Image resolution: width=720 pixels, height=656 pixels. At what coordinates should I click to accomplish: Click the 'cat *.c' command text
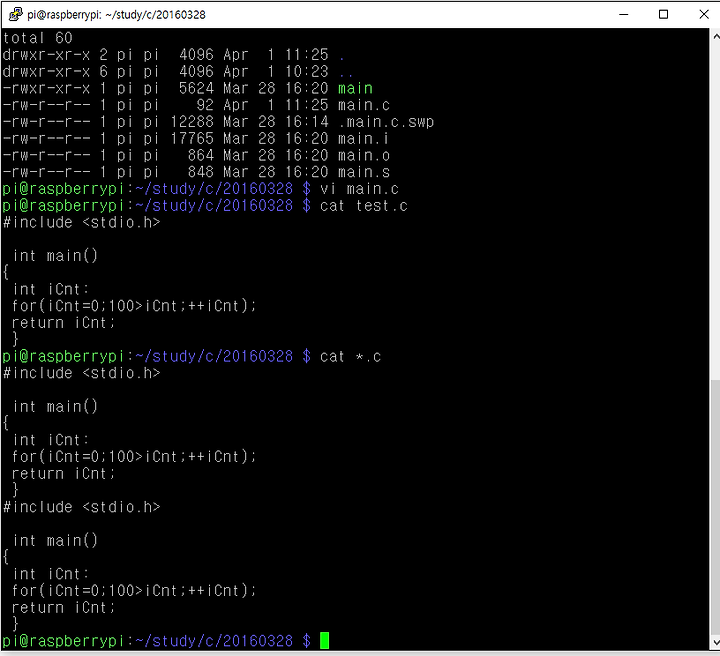point(350,356)
